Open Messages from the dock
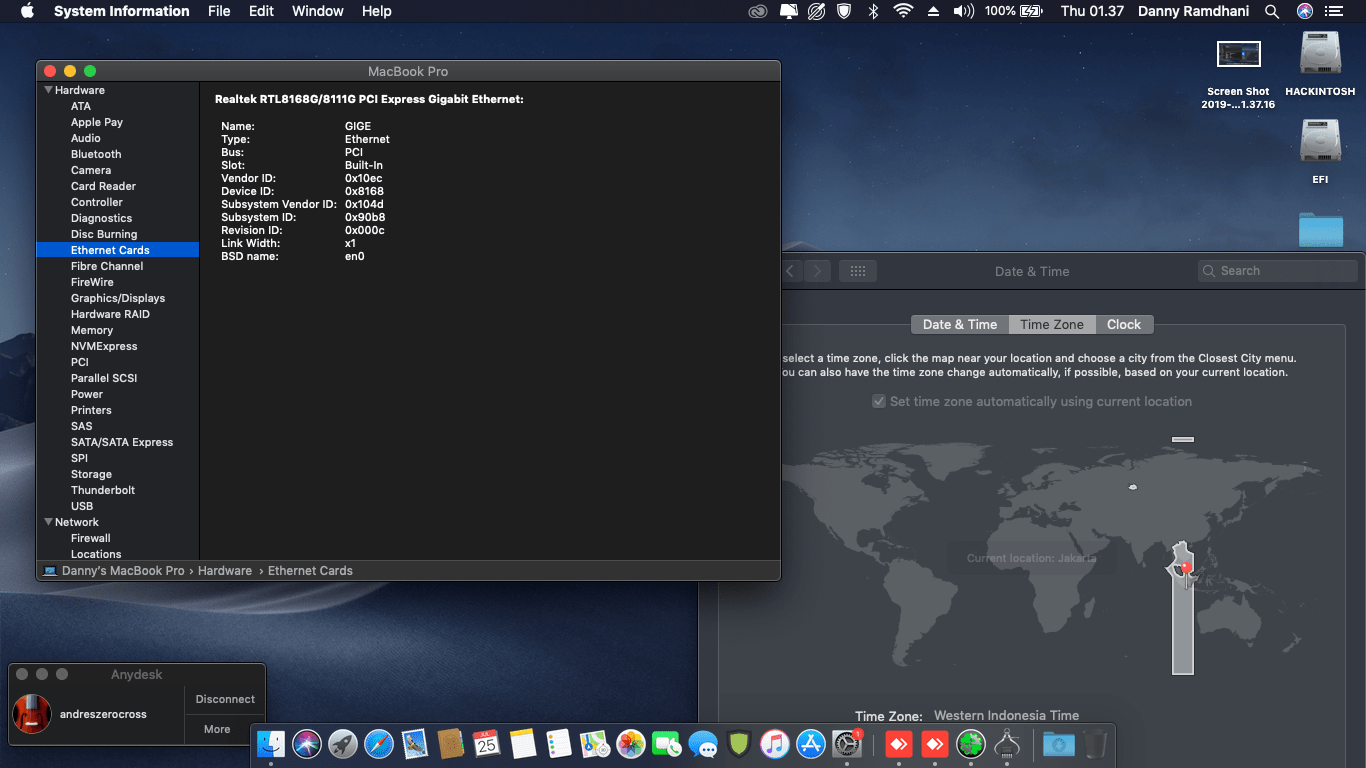 703,744
